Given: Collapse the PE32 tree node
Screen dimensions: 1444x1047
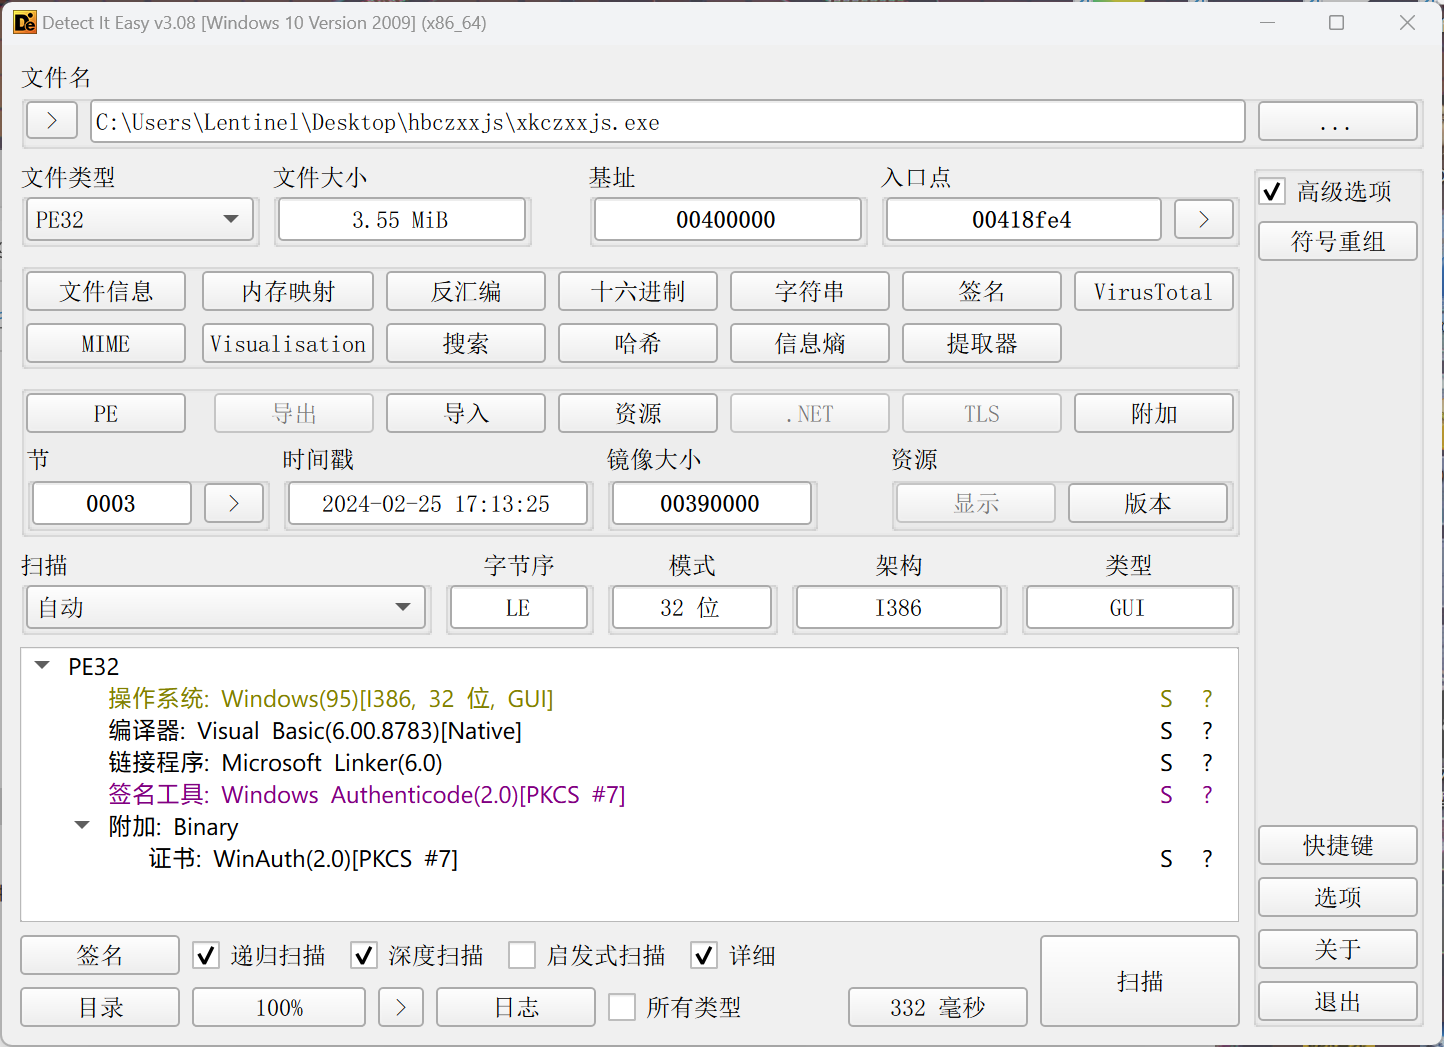Looking at the screenshot, I should pos(42,666).
